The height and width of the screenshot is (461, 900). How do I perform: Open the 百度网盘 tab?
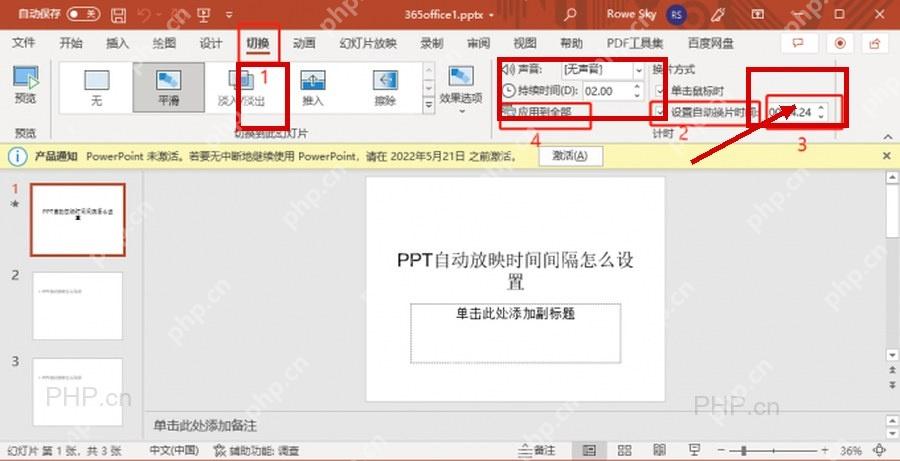click(711, 43)
